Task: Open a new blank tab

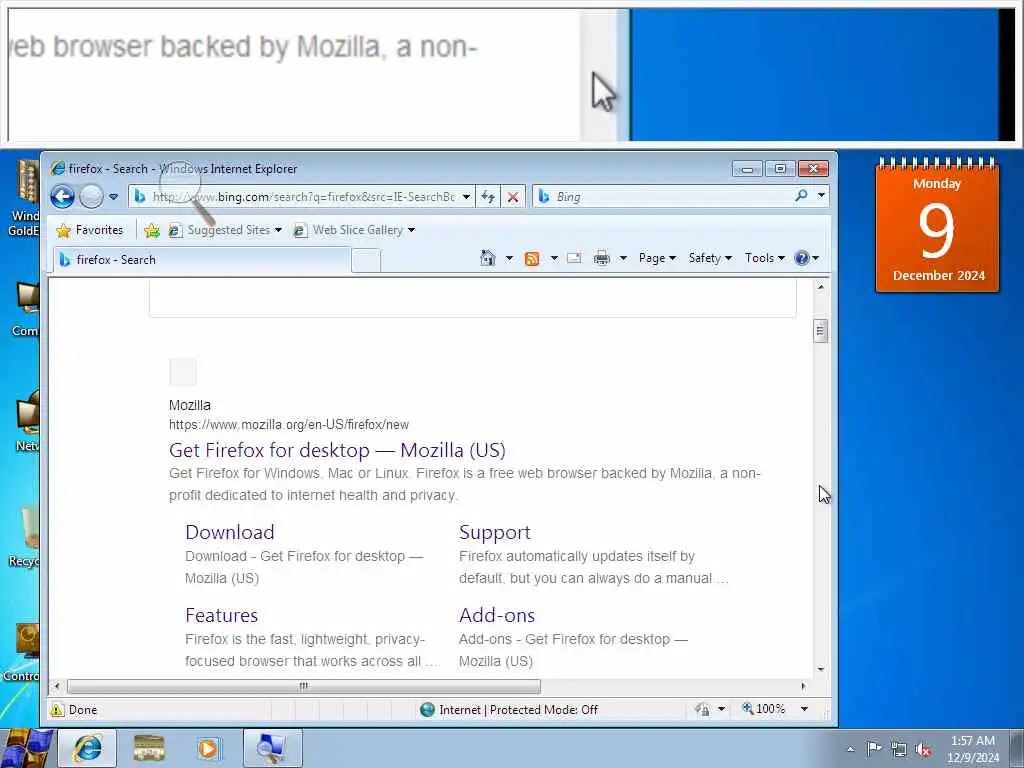Action: 366,261
